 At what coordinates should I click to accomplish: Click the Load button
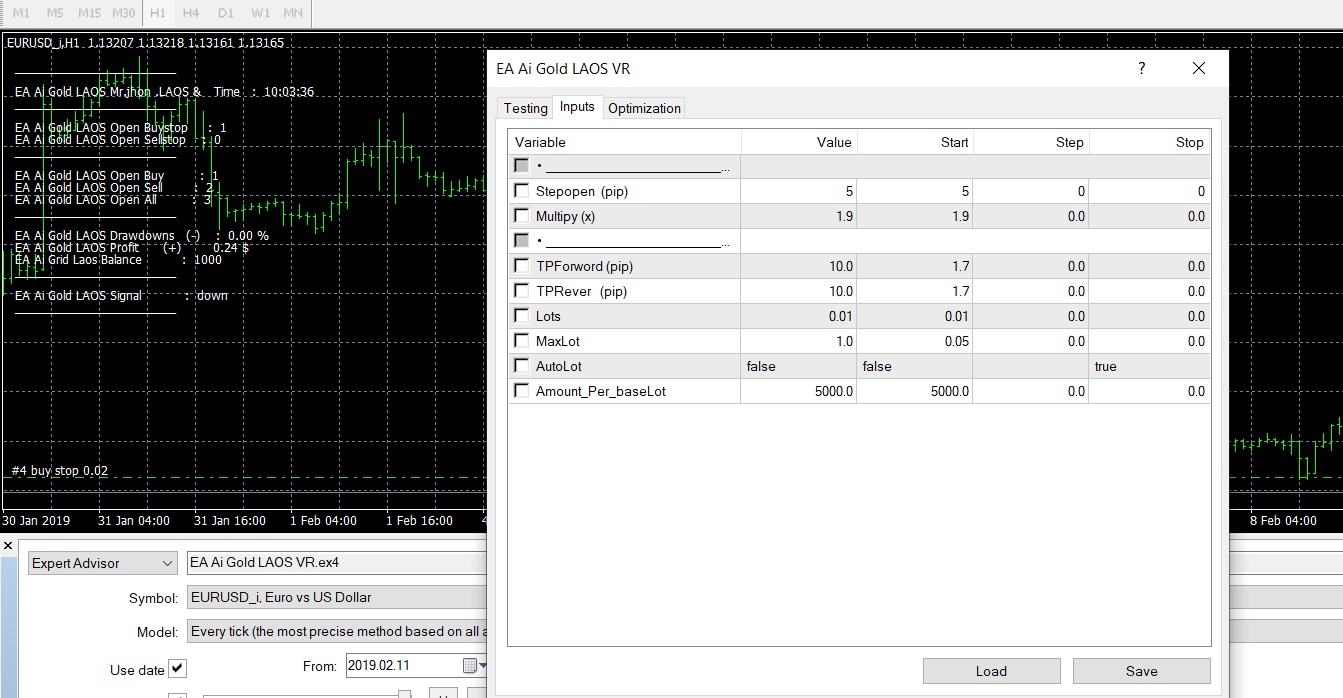991,671
